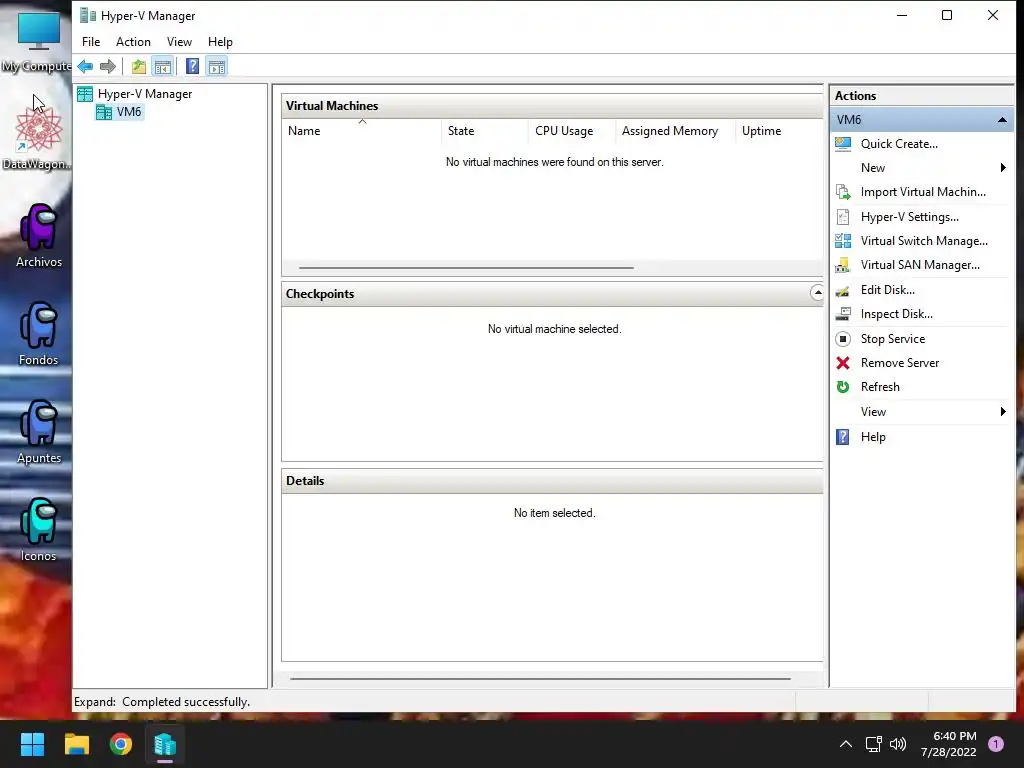Click the Inspect Disk icon
The image size is (1024, 768).
coord(843,314)
